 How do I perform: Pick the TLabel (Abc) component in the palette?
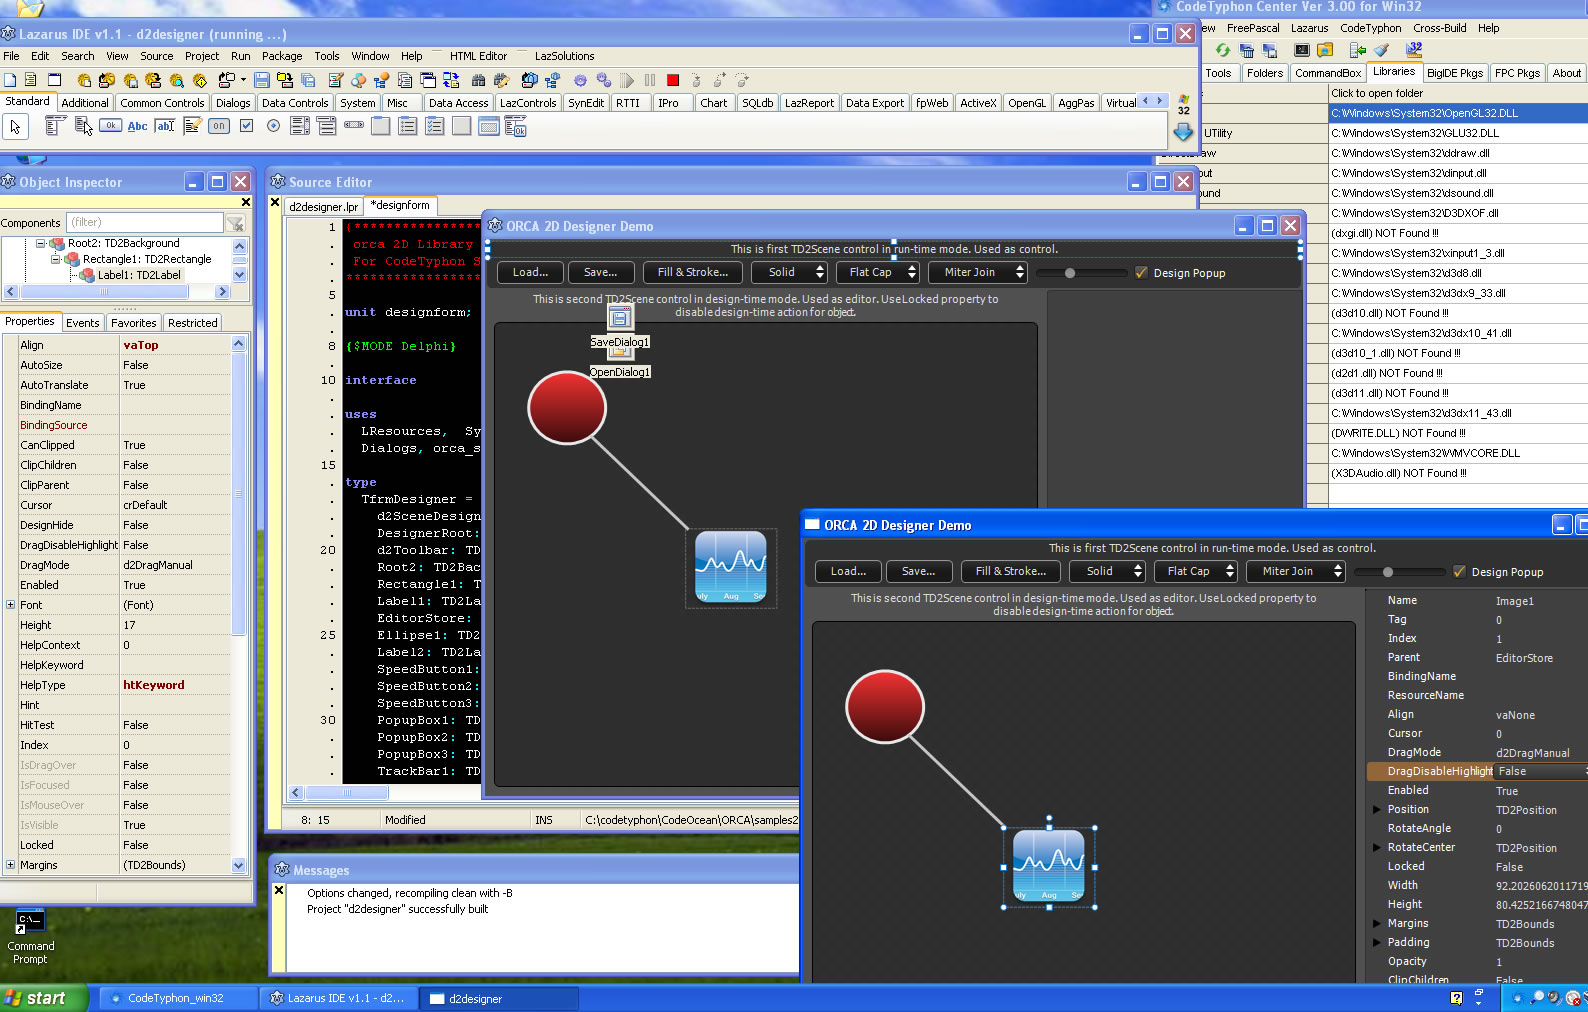(137, 126)
